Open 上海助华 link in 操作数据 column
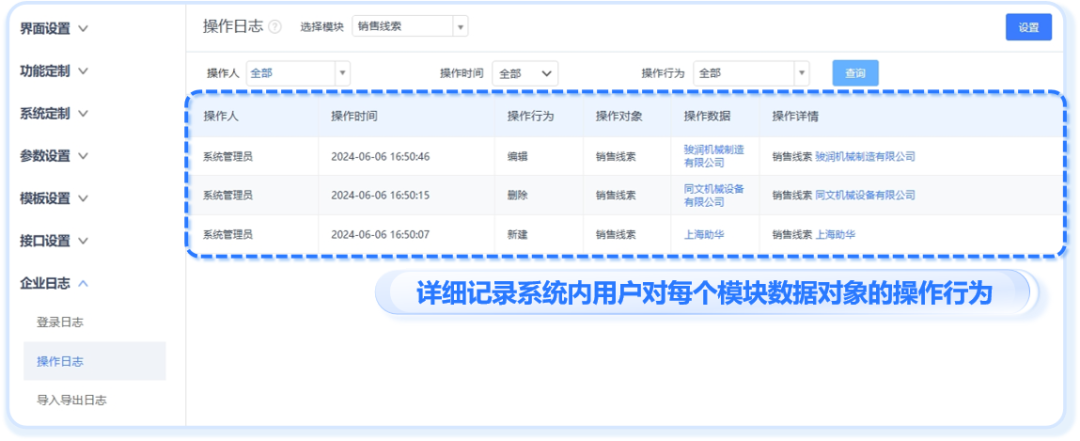 [x=704, y=235]
